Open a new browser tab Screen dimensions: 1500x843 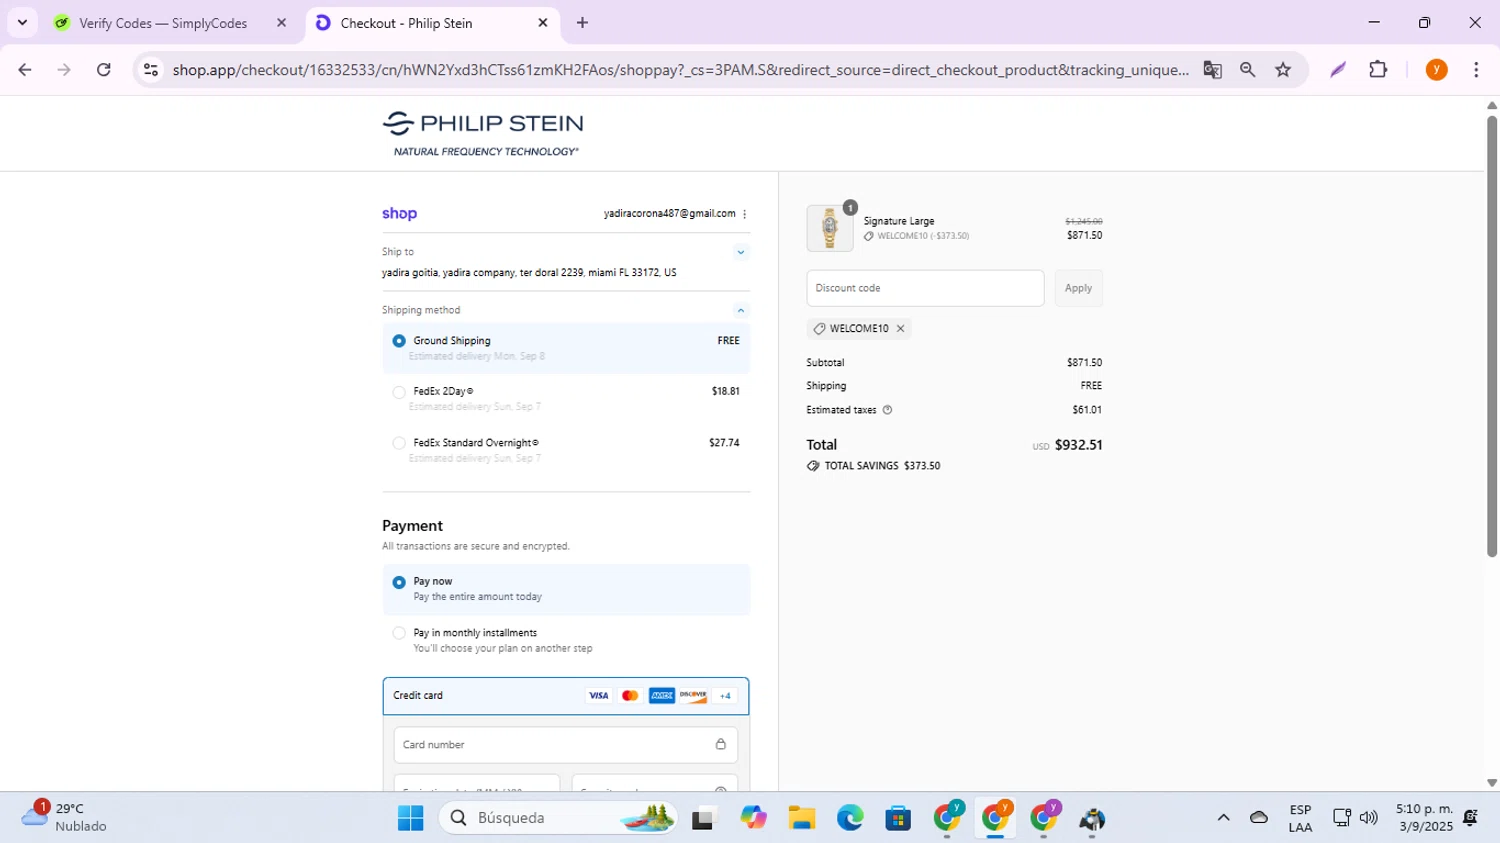tap(582, 23)
